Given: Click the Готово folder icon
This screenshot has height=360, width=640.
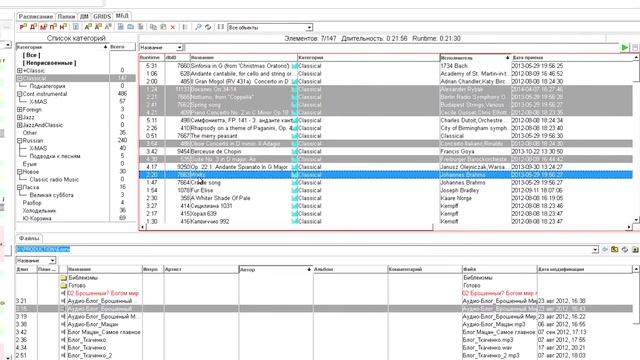Looking at the screenshot, I should click(x=64, y=285).
